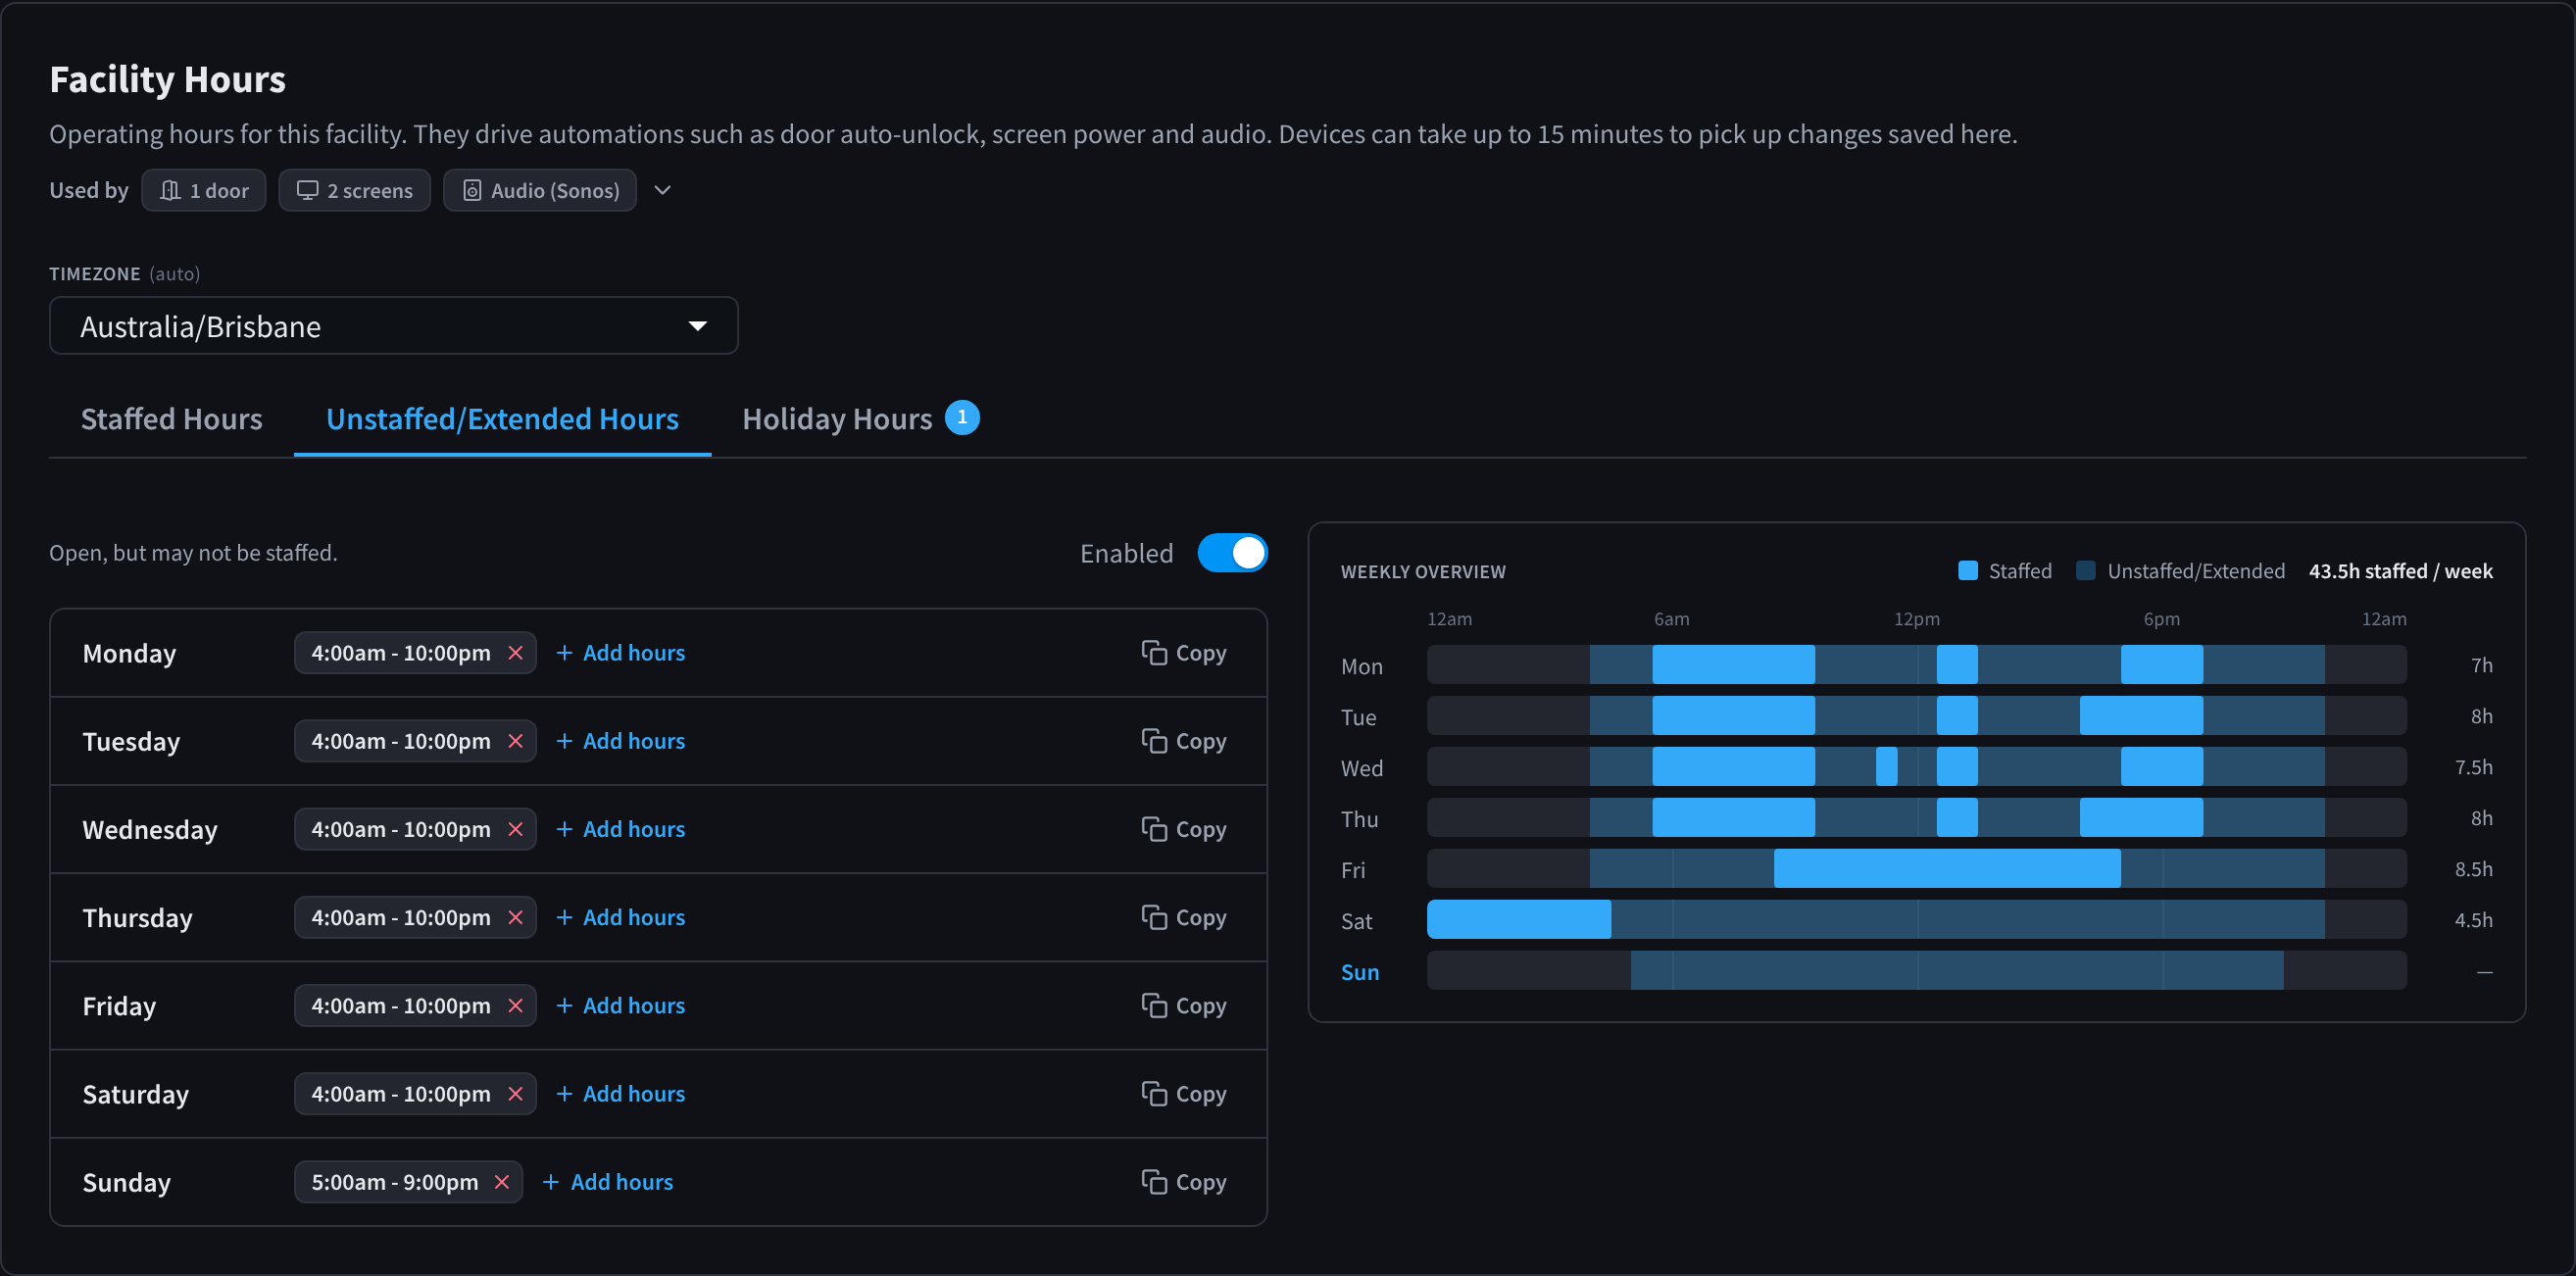
Task: Add hours to Tuesday
Action: [620, 741]
